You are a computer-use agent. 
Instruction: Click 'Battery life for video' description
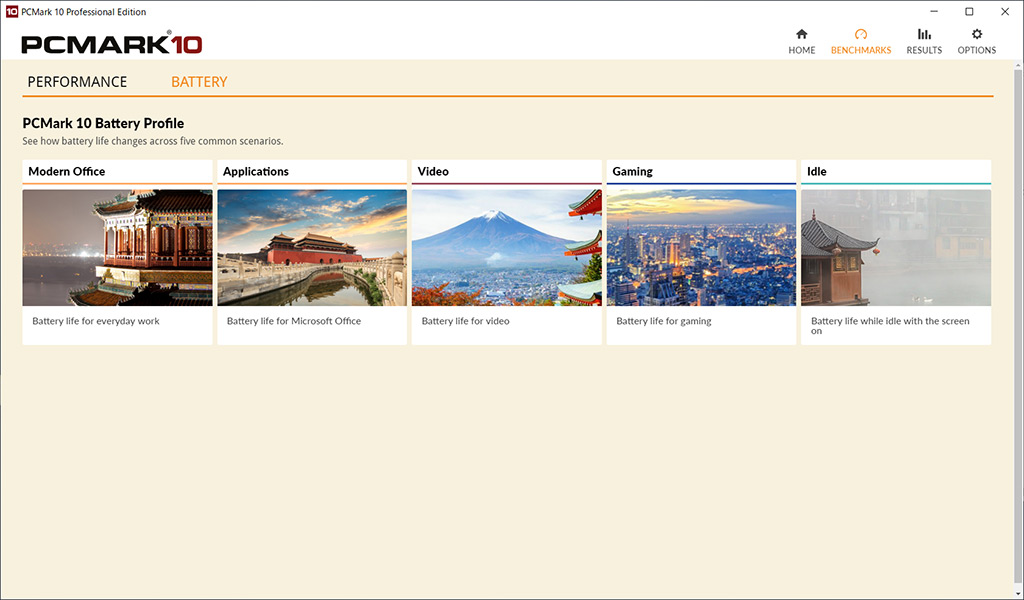pyautogui.click(x=466, y=321)
